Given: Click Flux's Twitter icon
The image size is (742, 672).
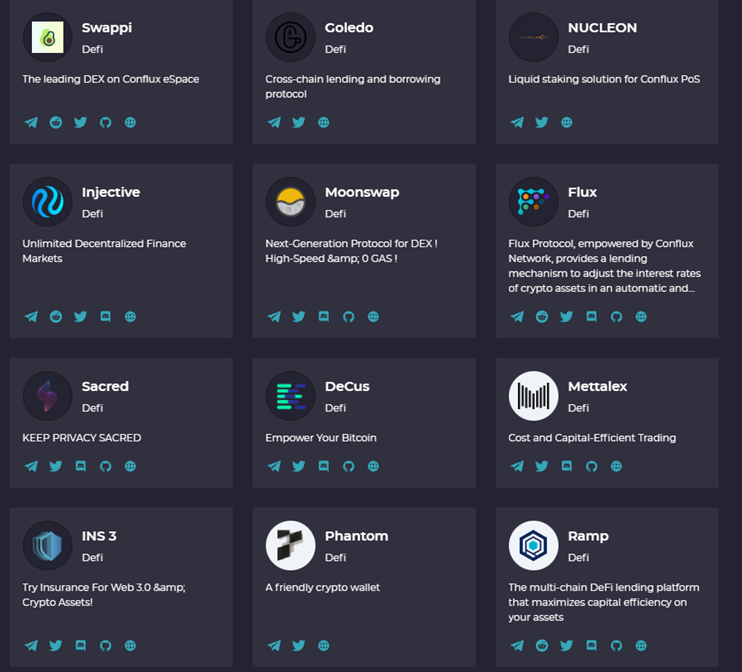Looking at the screenshot, I should point(566,317).
